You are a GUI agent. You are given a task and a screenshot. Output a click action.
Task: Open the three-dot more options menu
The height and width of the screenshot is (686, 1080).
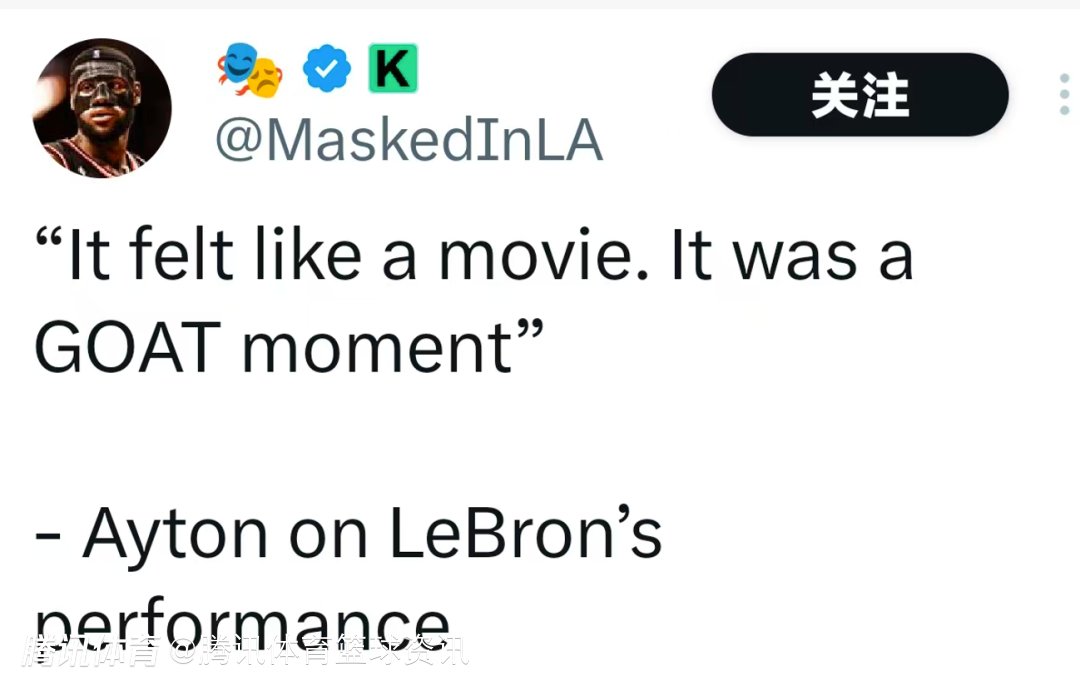[1064, 95]
